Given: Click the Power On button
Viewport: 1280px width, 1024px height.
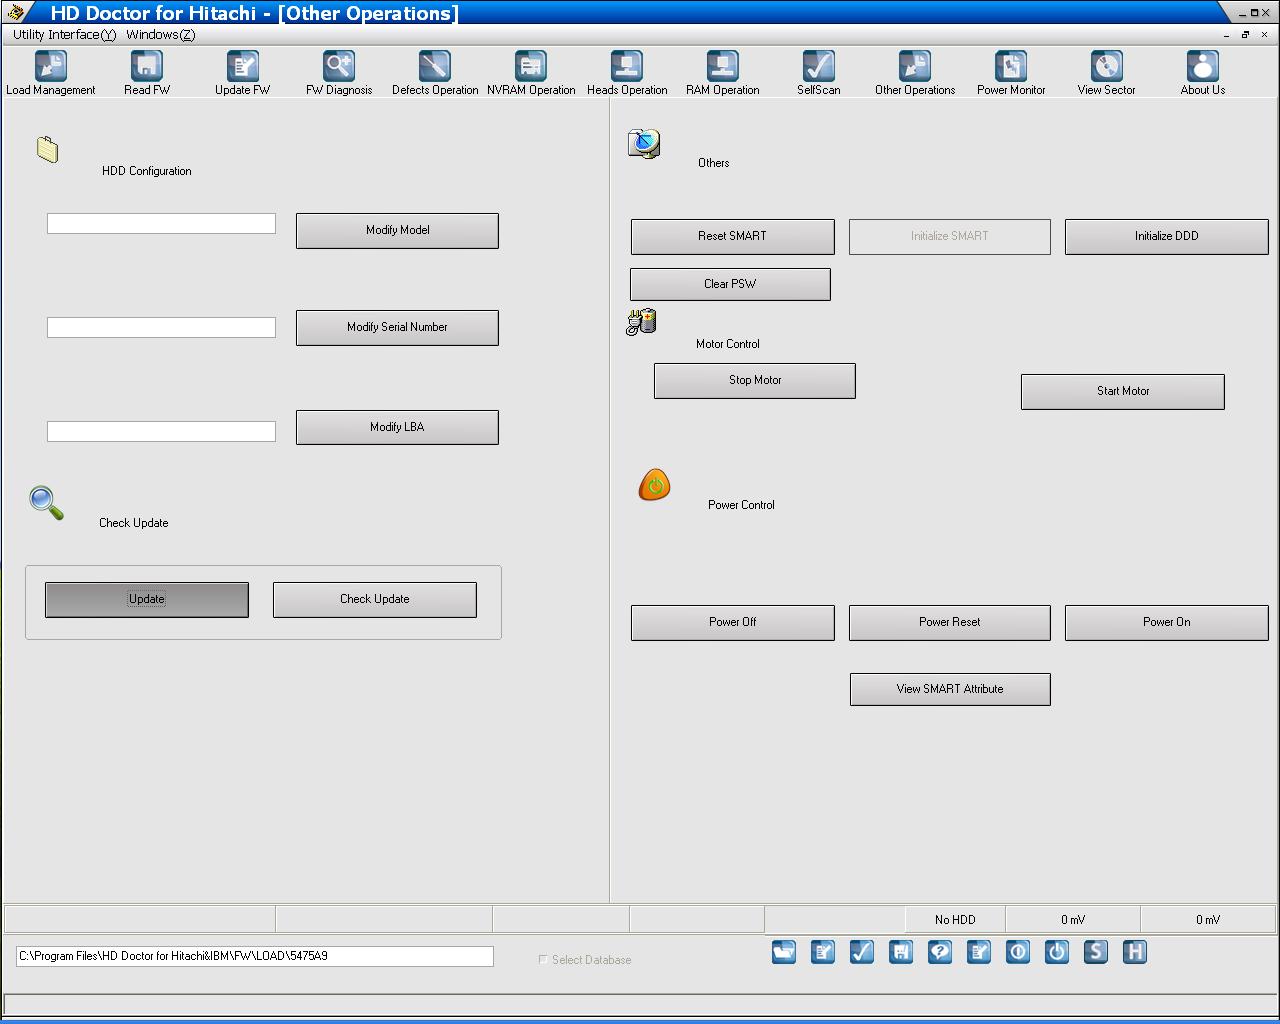Looking at the screenshot, I should click(1167, 622).
